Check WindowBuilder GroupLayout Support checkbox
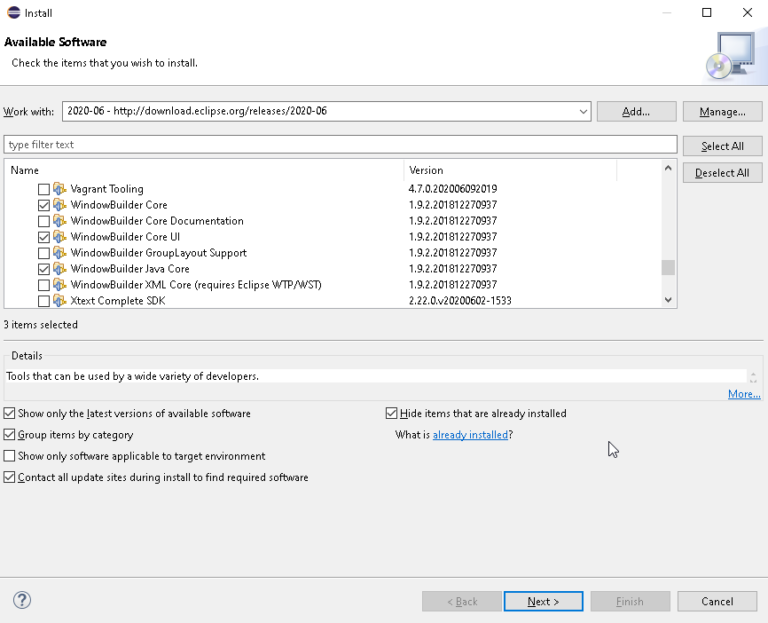The height and width of the screenshot is (623, 768). (44, 253)
